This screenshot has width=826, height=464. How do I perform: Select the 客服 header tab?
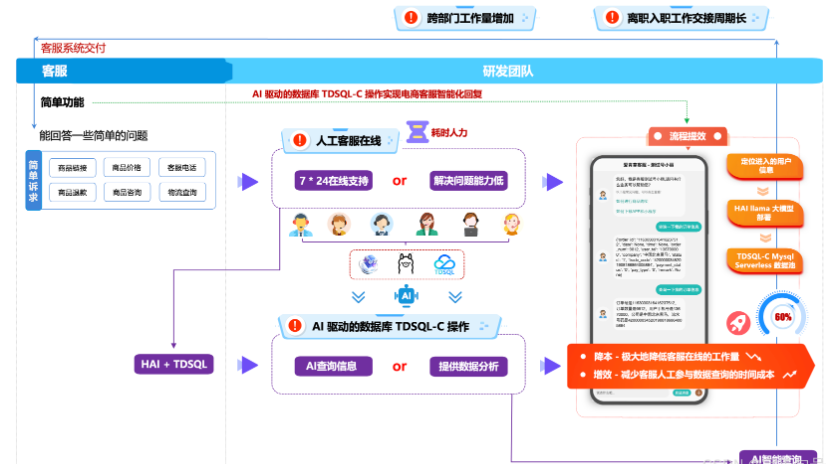tap(124, 71)
